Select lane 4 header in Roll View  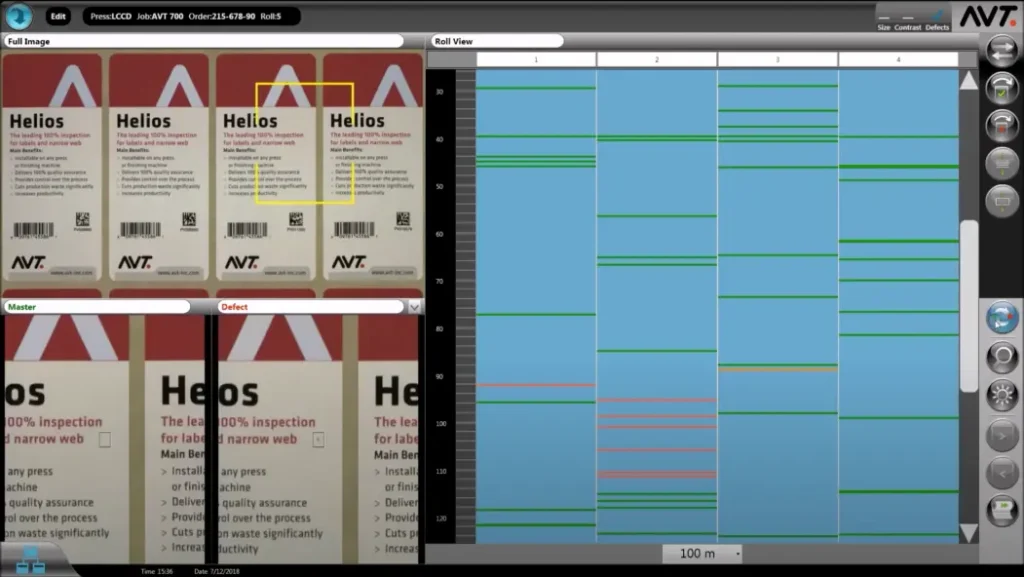pos(899,59)
